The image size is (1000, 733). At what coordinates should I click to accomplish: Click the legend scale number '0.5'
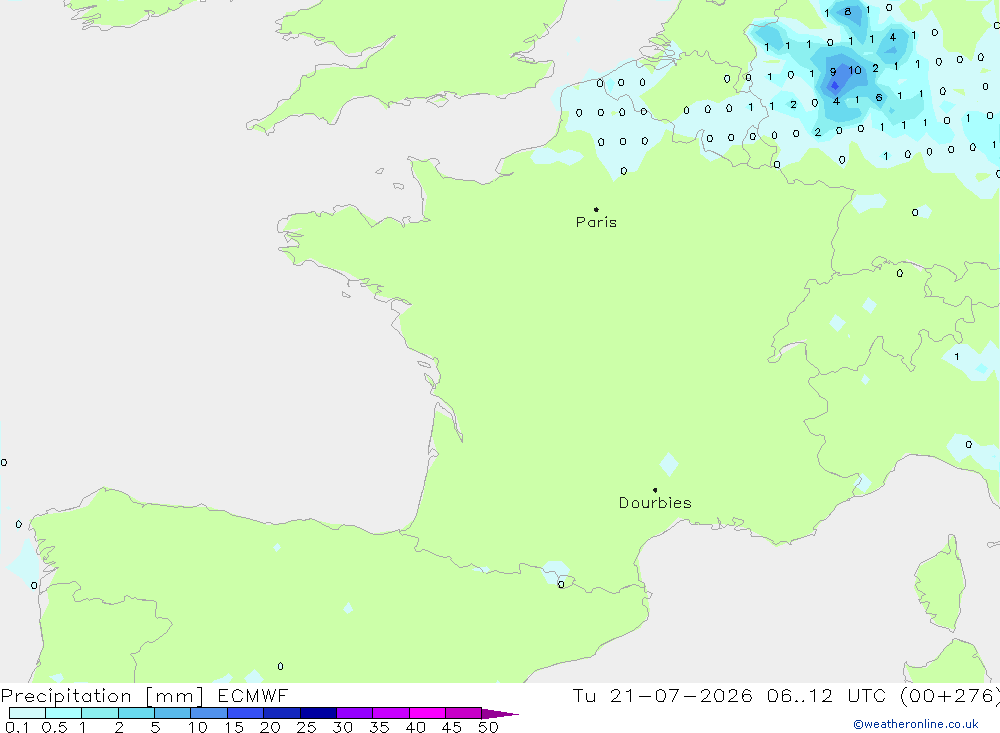(x=54, y=727)
